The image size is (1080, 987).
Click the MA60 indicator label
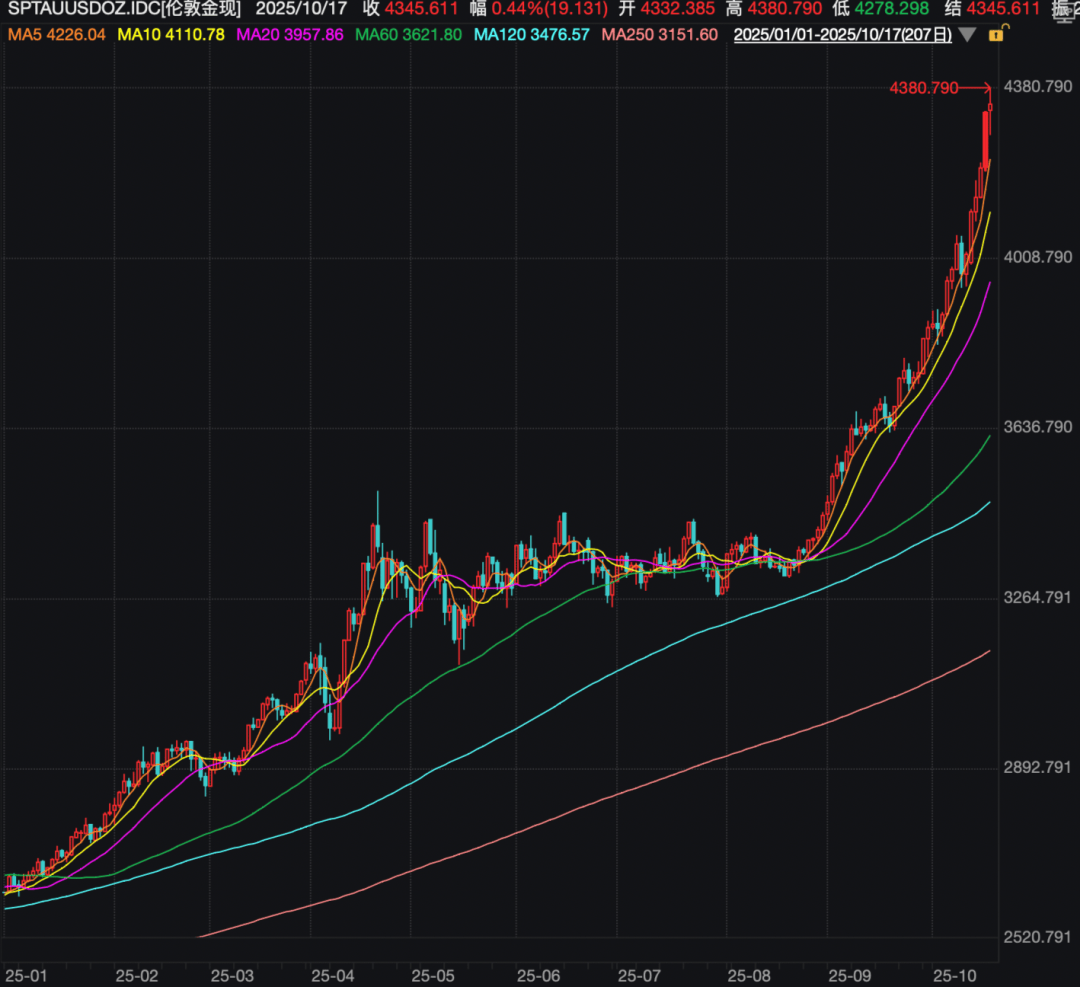pos(408,35)
